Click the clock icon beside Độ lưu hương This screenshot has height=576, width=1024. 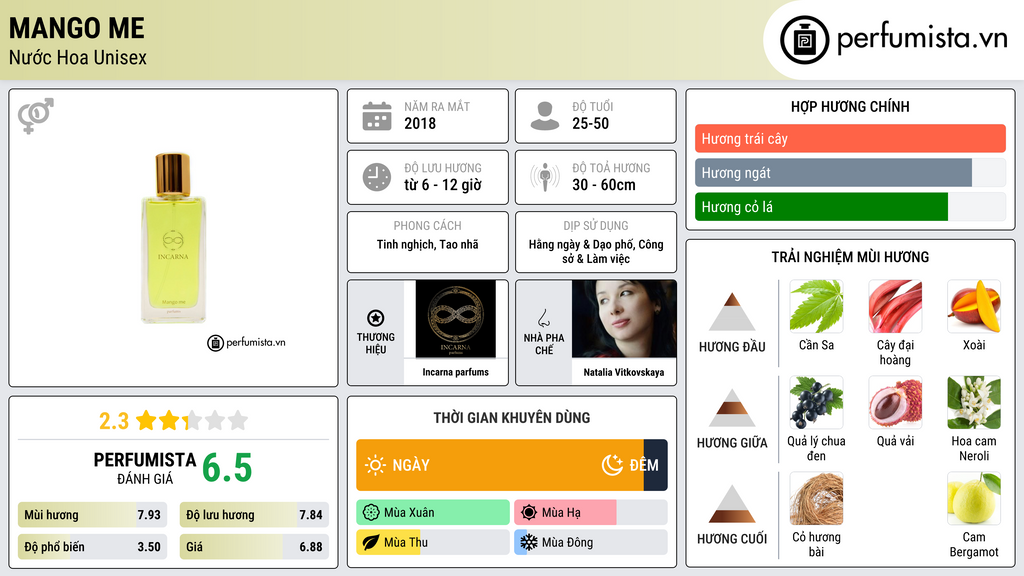[x=377, y=177]
